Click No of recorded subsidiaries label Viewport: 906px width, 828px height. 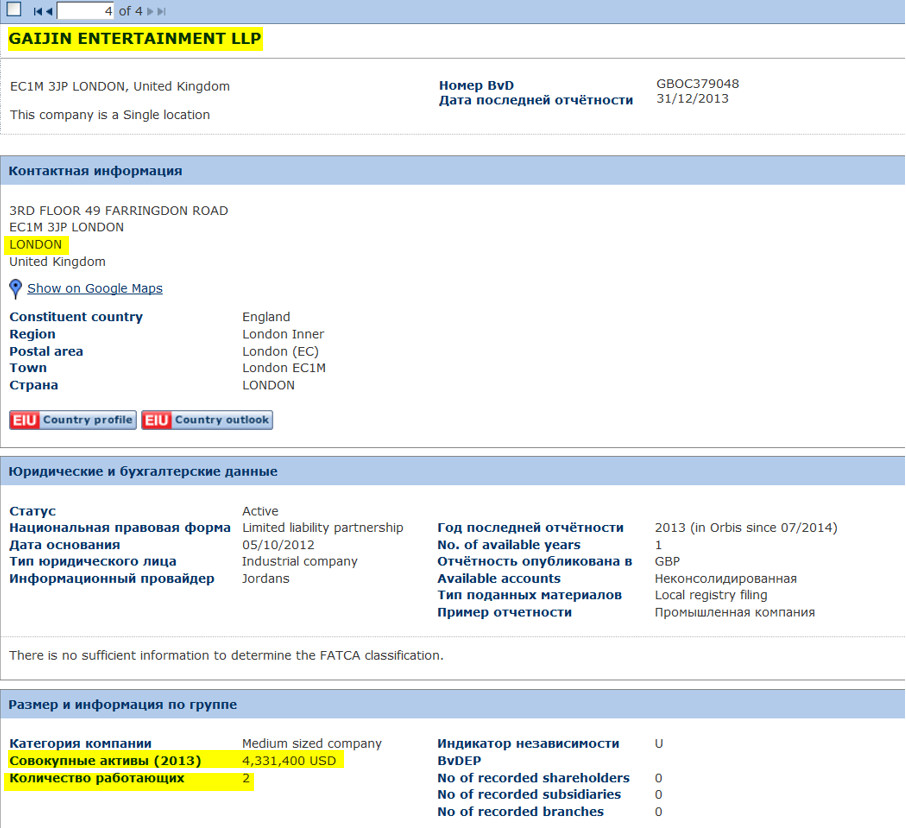[x=529, y=795]
